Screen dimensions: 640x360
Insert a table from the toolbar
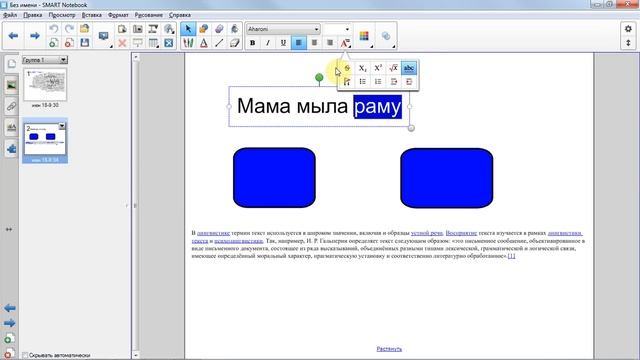[153, 43]
